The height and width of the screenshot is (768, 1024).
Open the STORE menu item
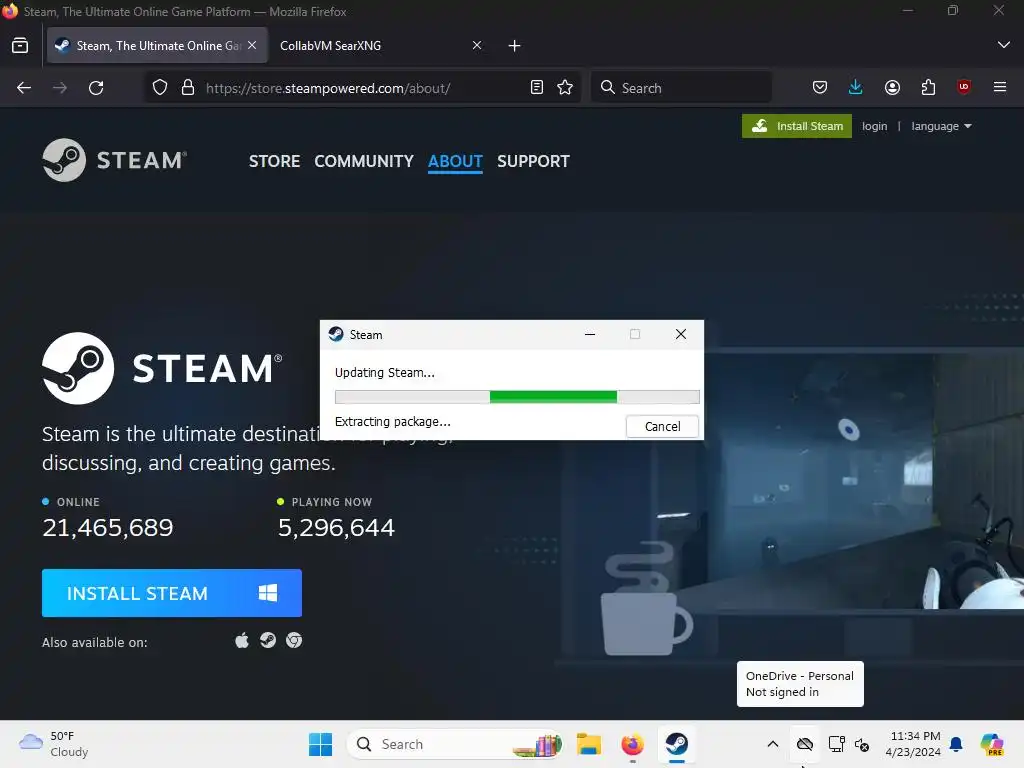click(x=274, y=161)
